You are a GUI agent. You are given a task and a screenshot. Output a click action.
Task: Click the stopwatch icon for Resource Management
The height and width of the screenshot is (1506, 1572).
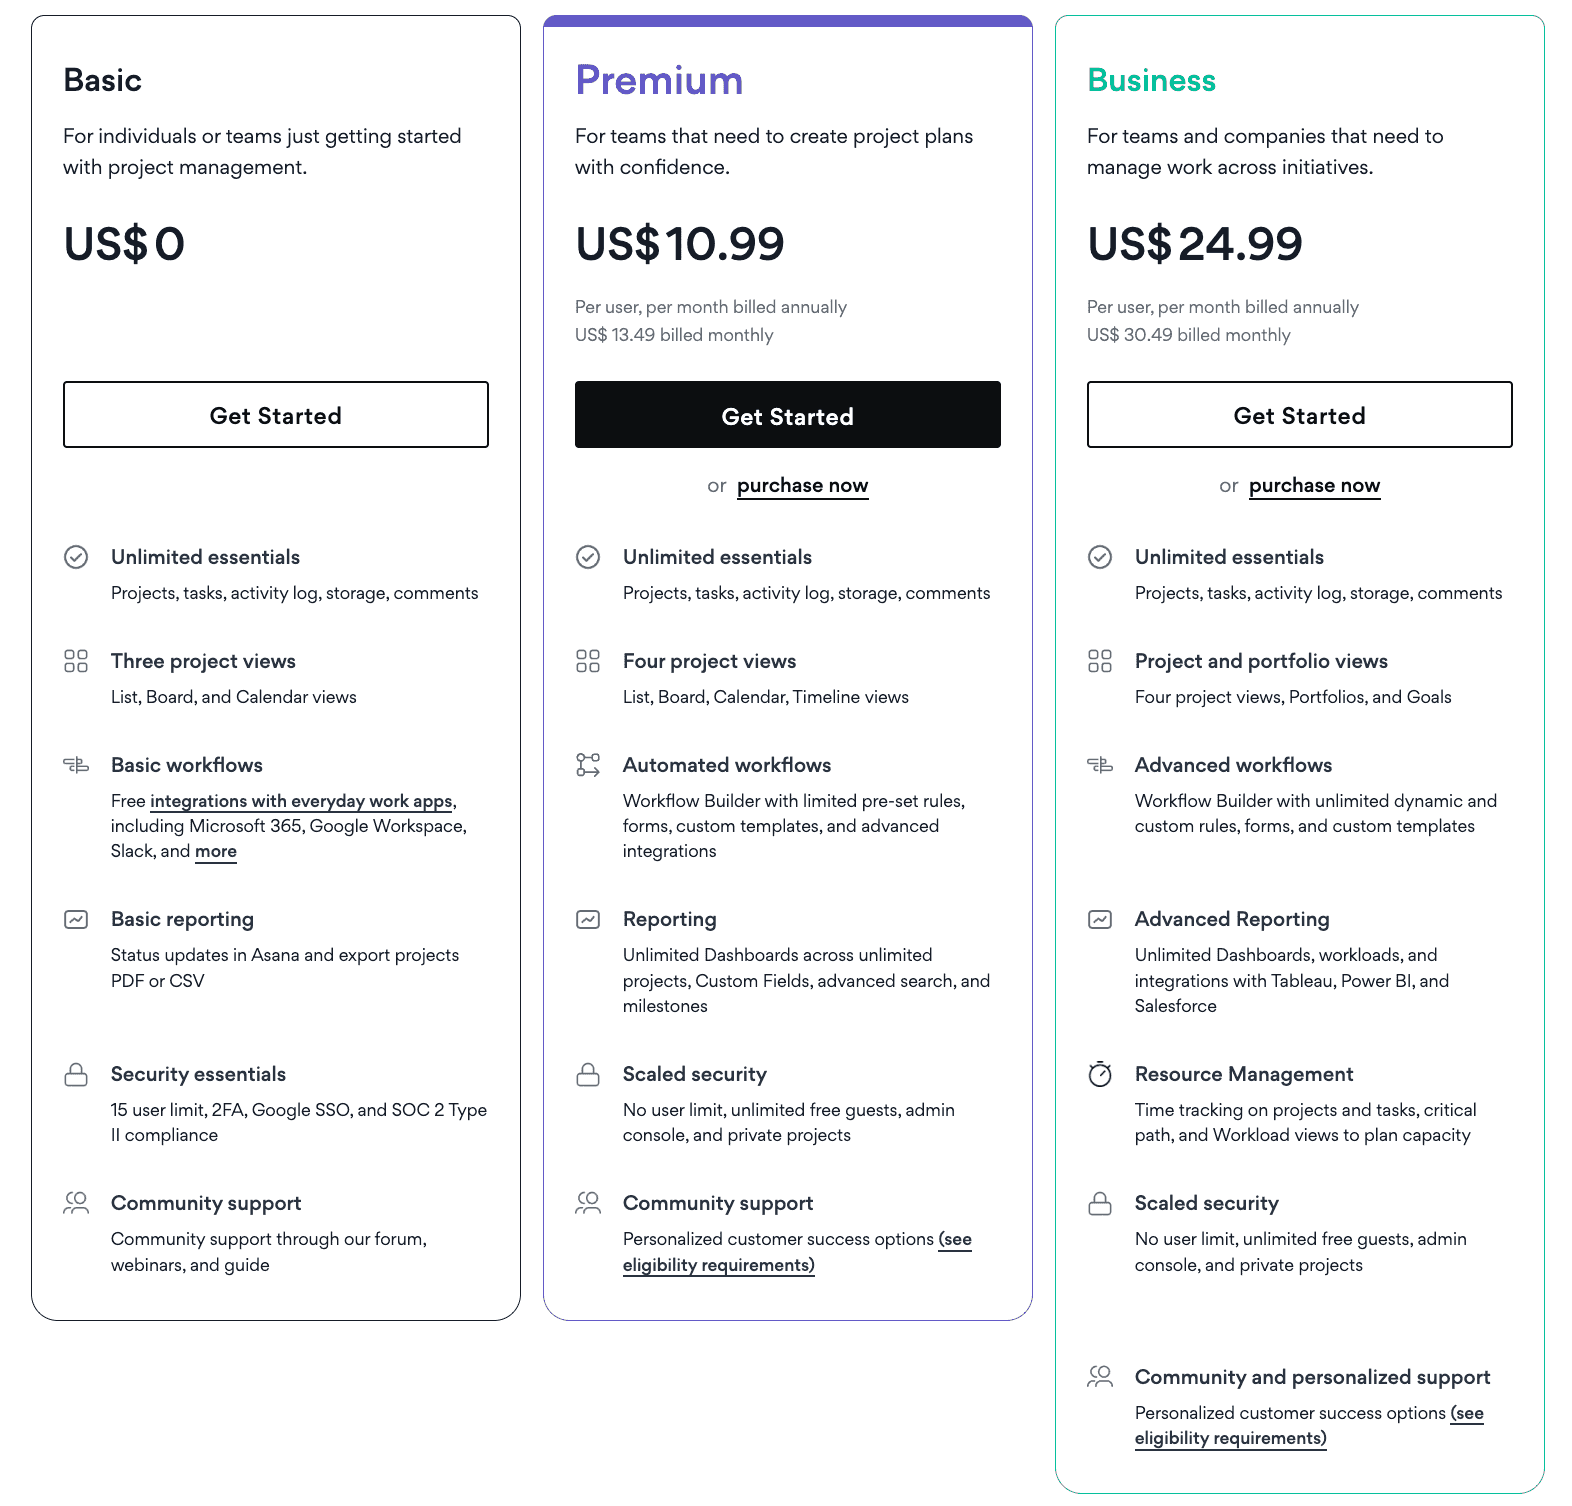[1100, 1074]
